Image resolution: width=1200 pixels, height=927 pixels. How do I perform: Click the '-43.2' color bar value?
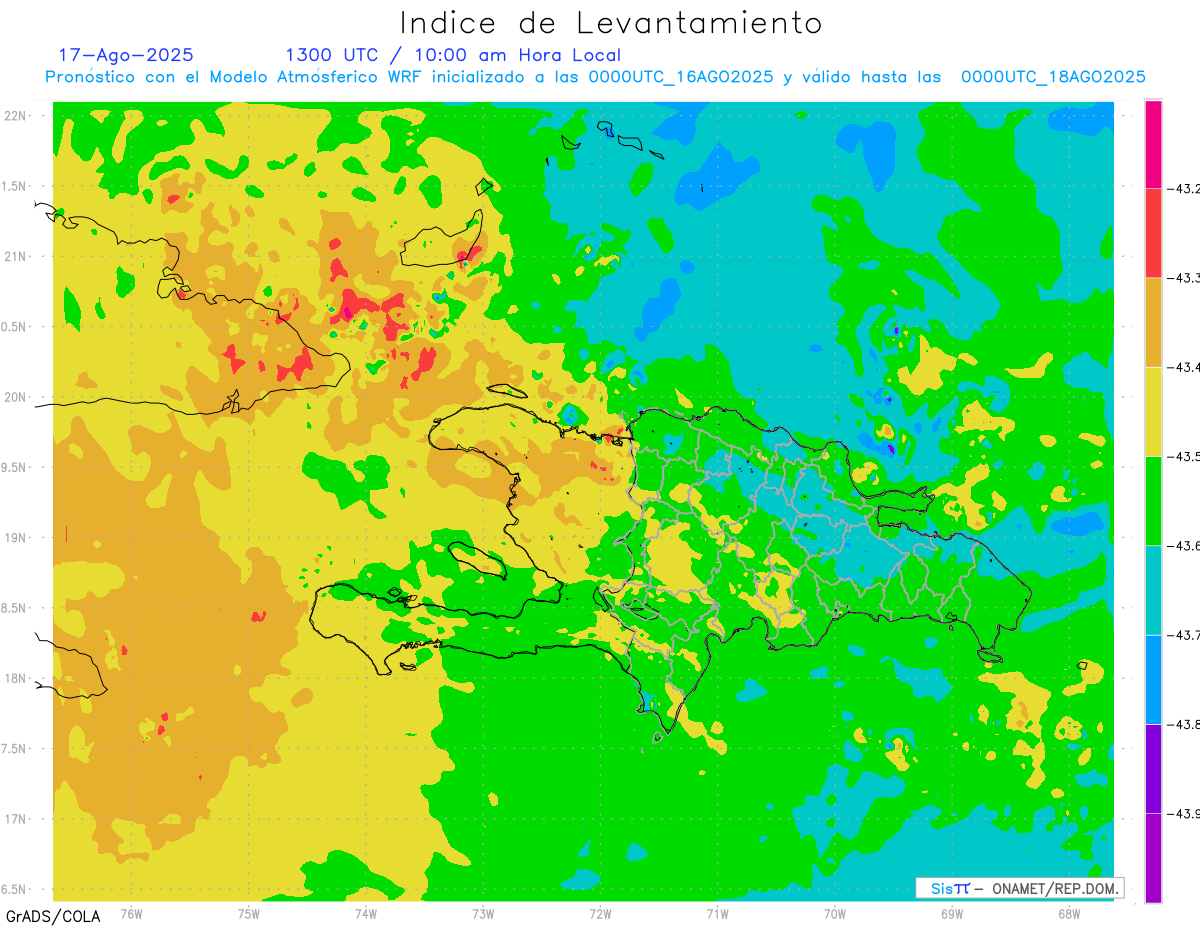(x=1185, y=188)
